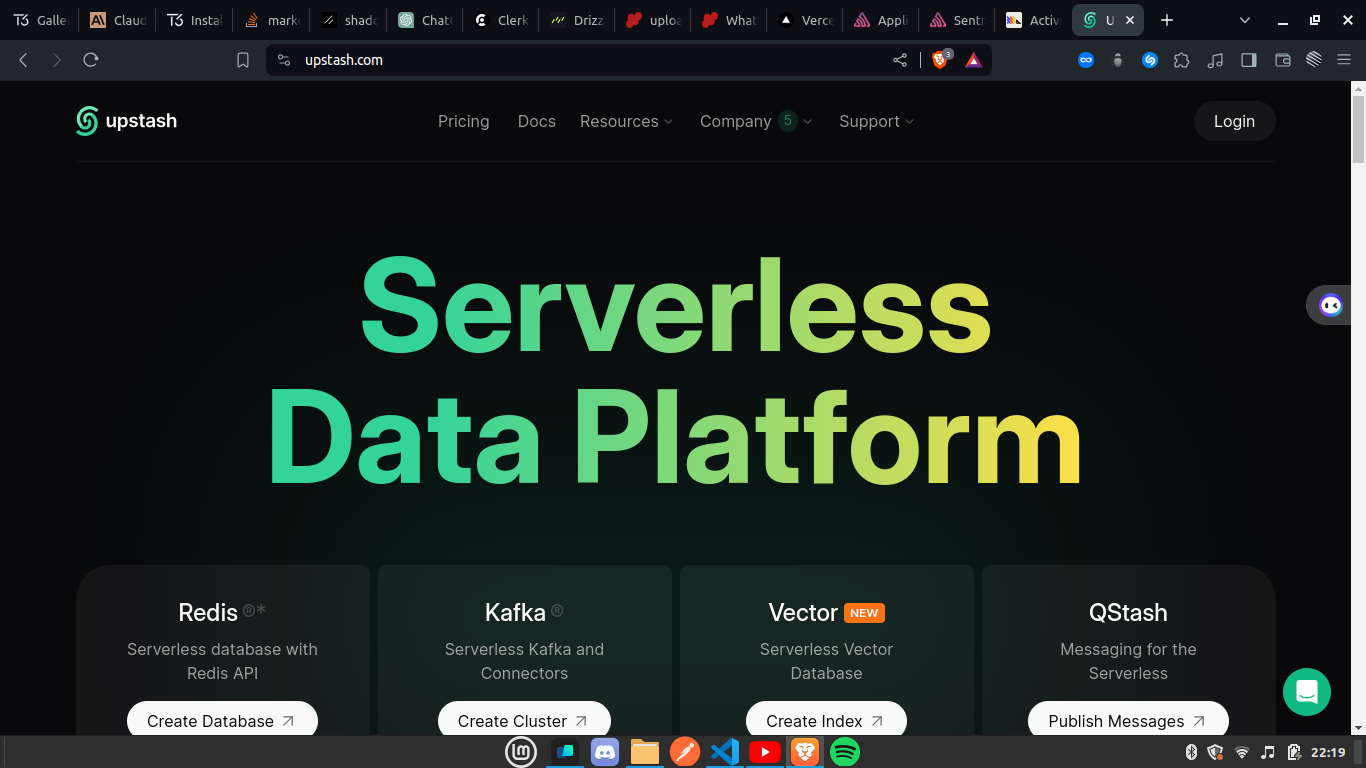
Task: Switch to the Sentry tab
Action: [x=958, y=20]
